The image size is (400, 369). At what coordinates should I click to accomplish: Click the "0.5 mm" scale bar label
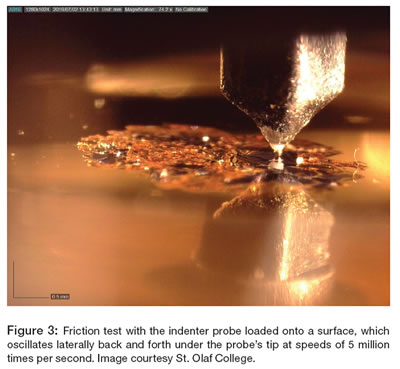[60, 296]
